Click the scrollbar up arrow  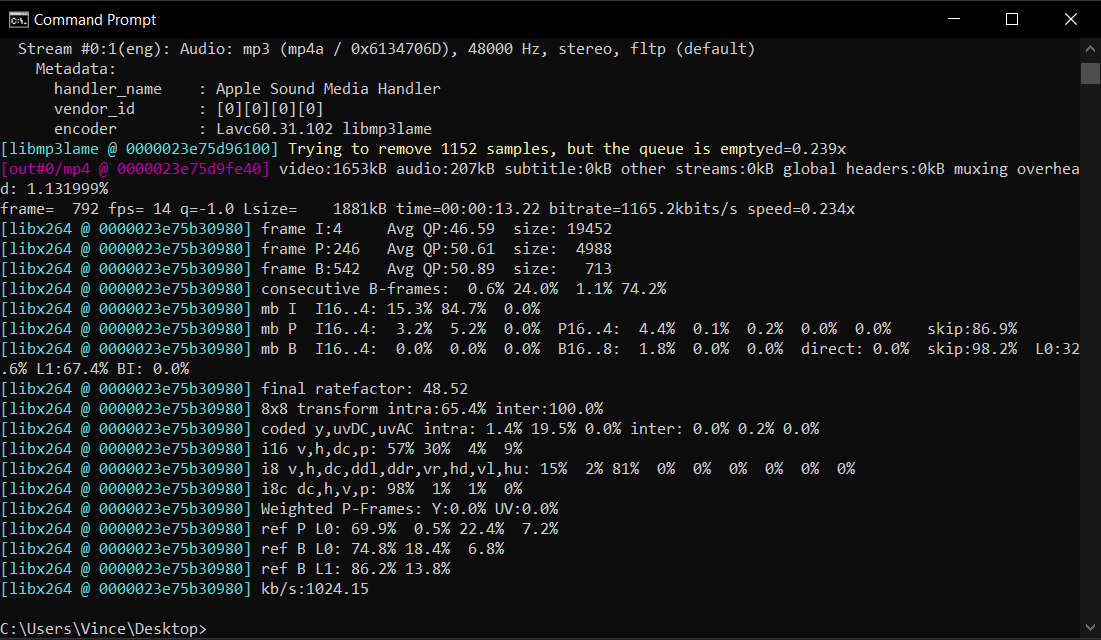click(x=1090, y=46)
